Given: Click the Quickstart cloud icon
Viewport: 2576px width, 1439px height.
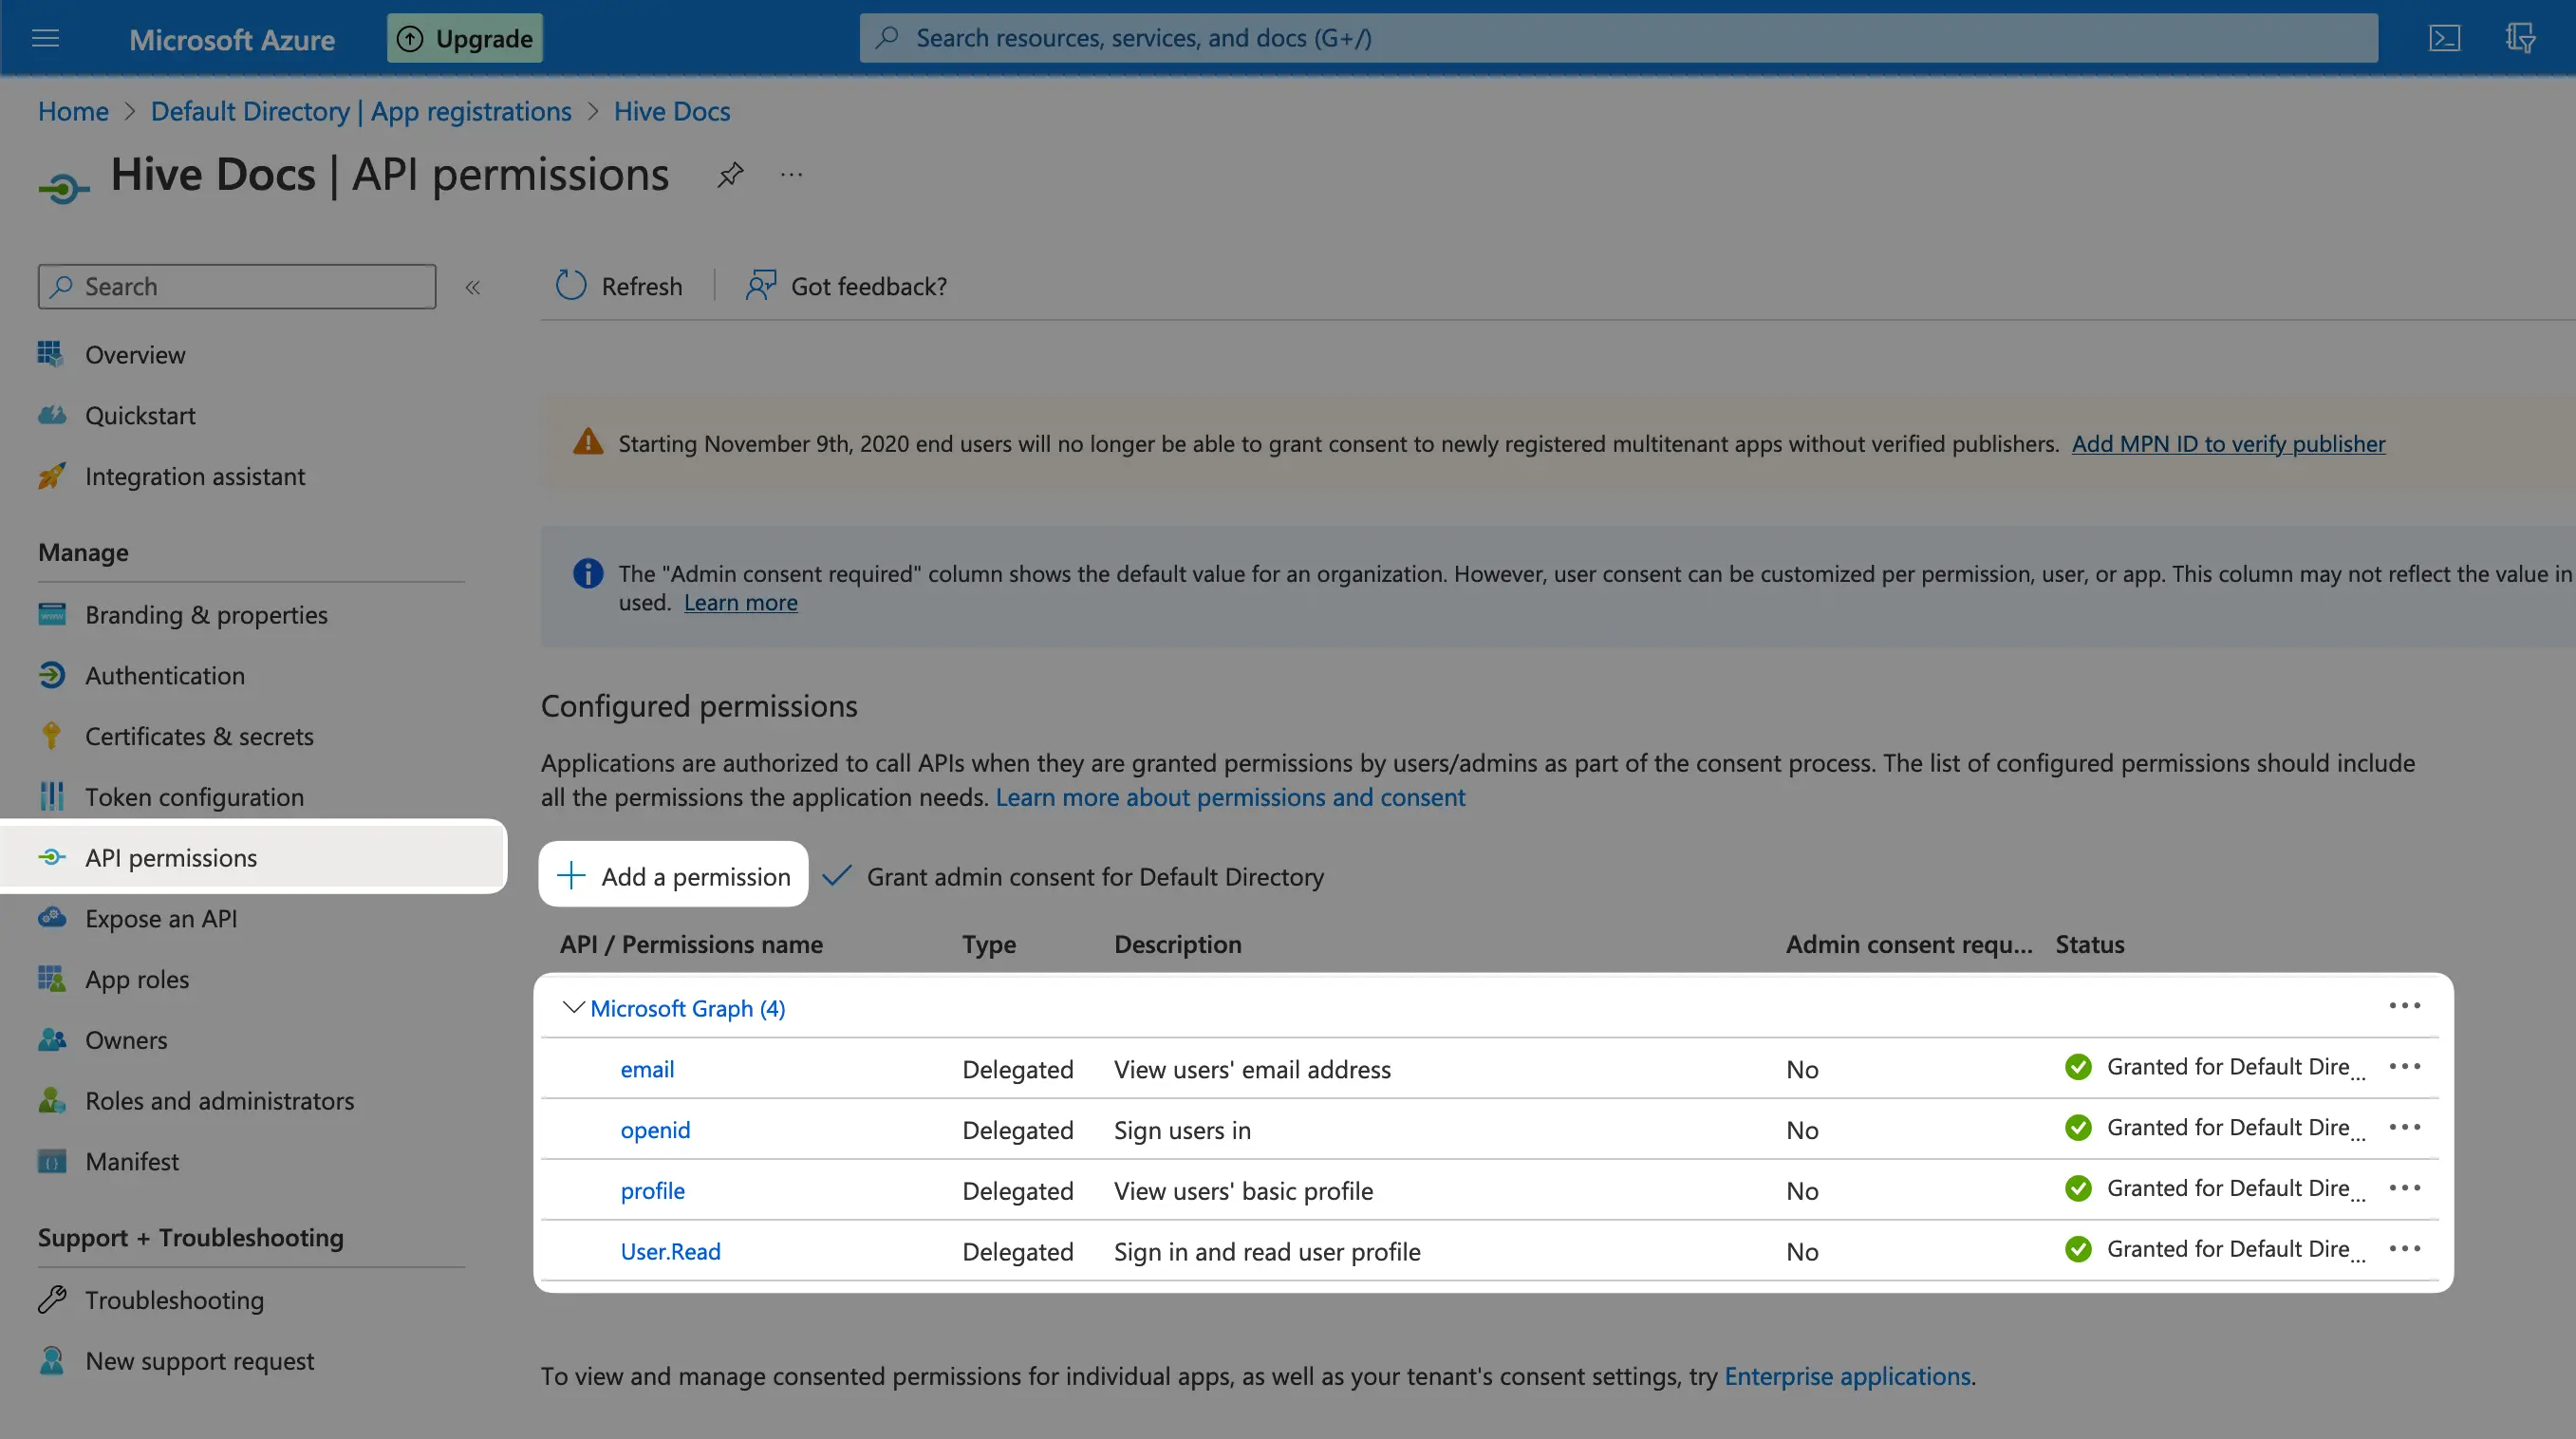Looking at the screenshot, I should (x=51, y=415).
